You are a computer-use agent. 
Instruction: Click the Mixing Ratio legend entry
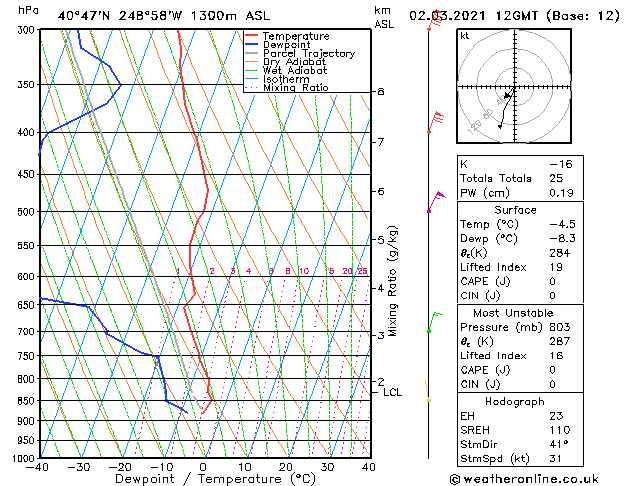pyautogui.click(x=287, y=87)
